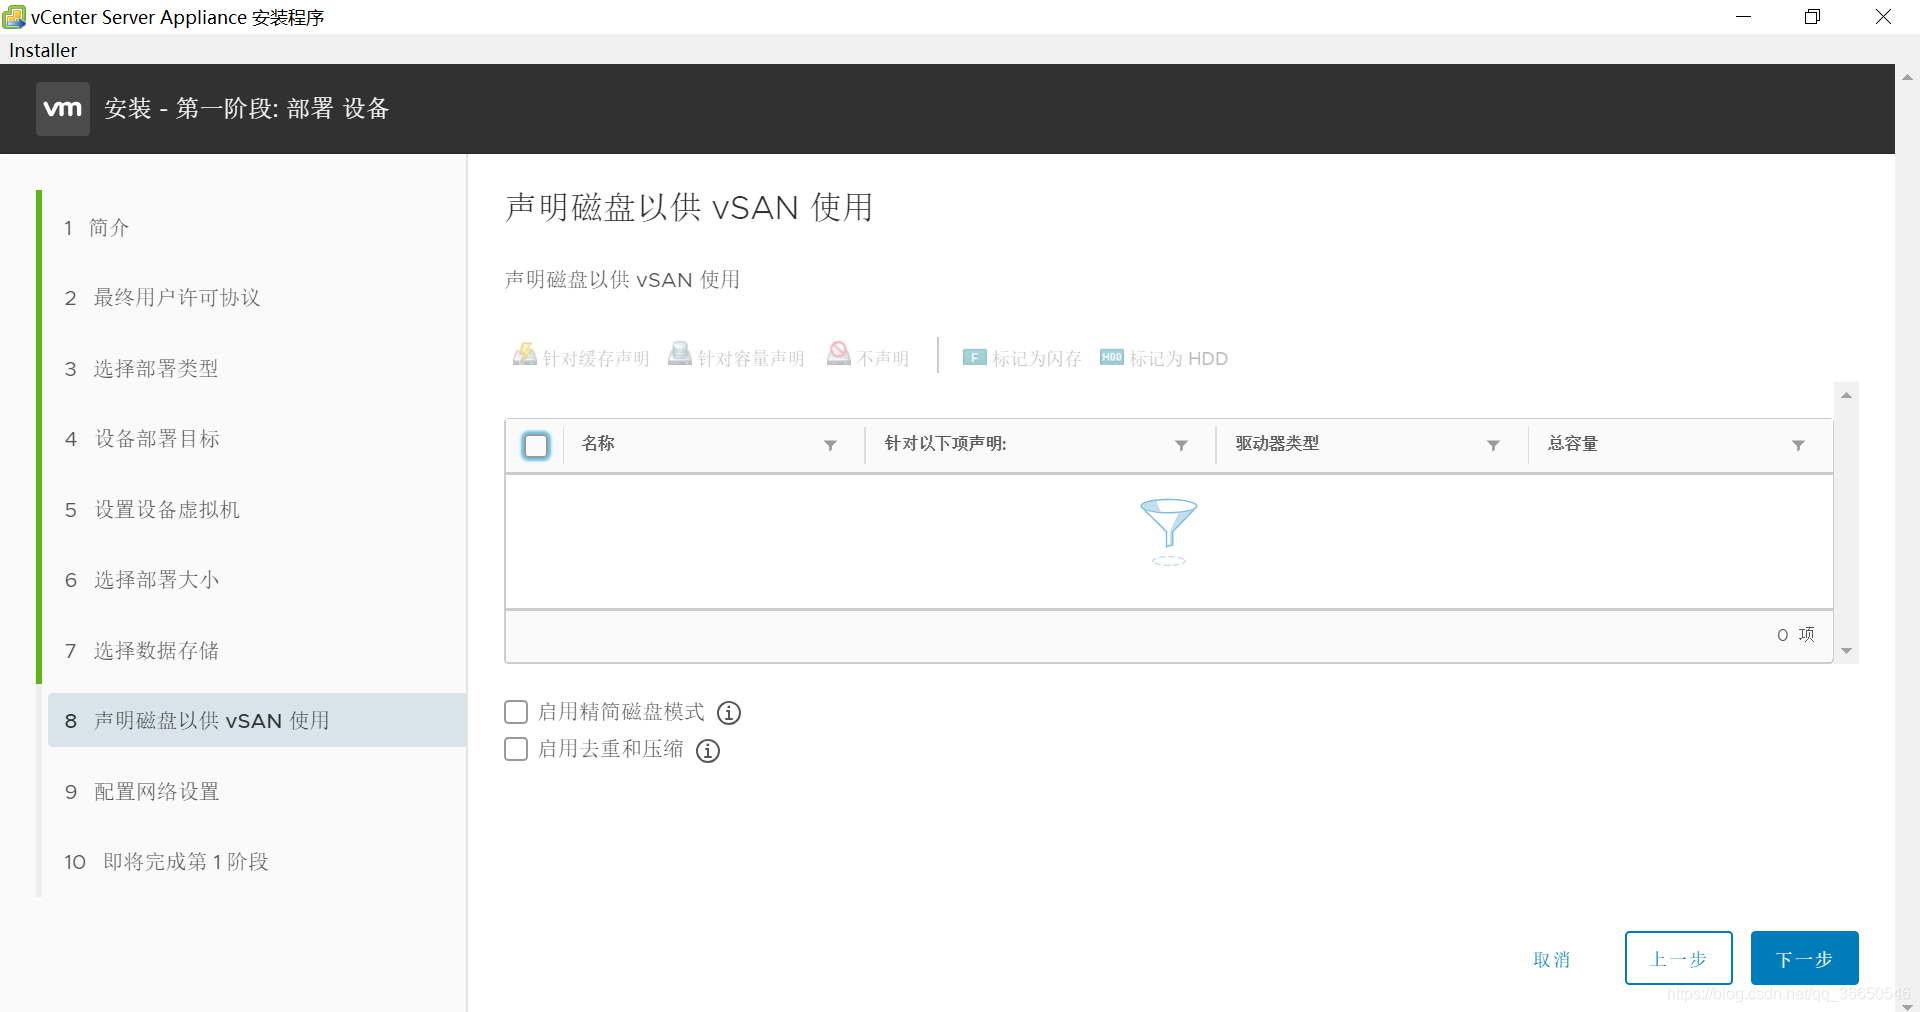Close the vCenter Server Appliance installer
The width and height of the screenshot is (1920, 1012).
[1883, 17]
